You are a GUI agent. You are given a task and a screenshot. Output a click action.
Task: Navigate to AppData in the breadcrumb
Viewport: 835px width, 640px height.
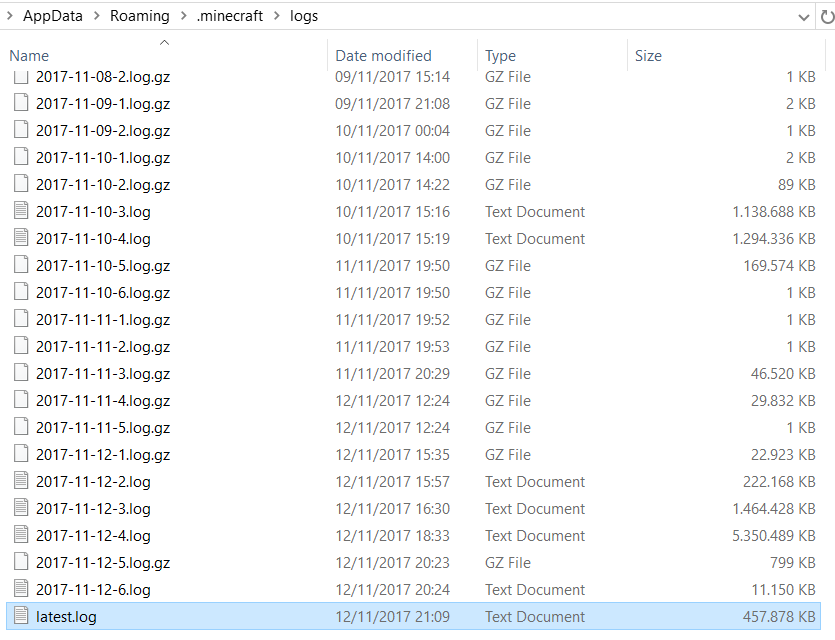[53, 16]
